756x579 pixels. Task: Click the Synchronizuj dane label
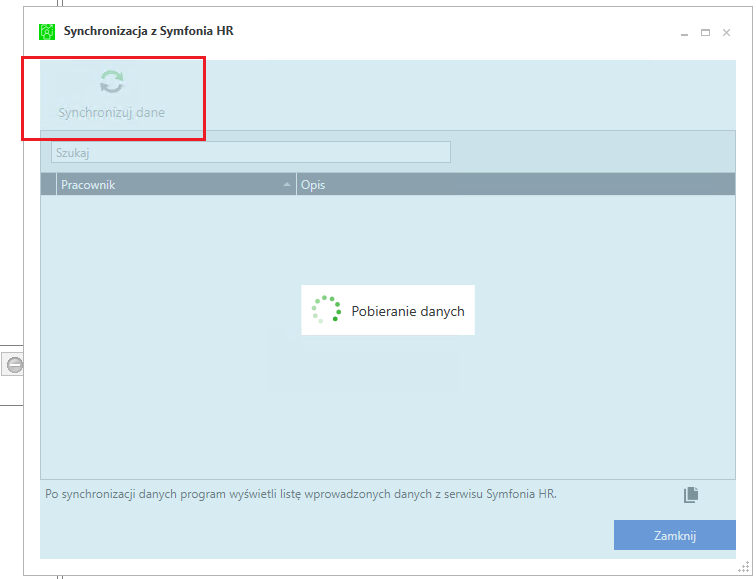point(111,112)
